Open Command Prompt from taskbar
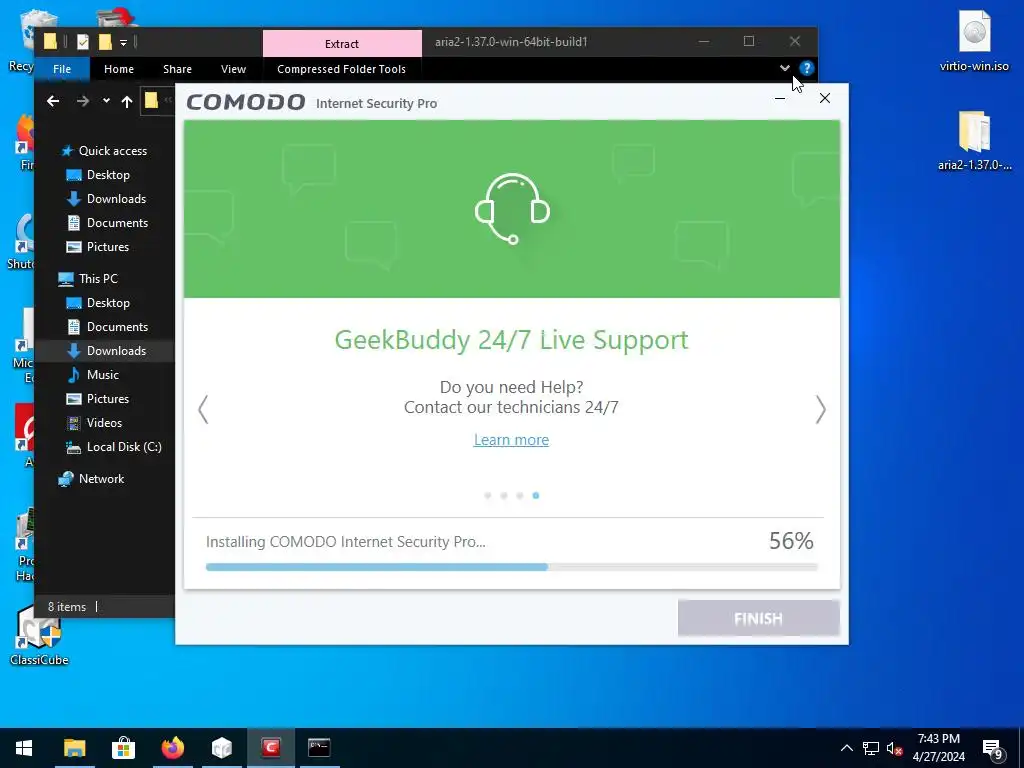The image size is (1024, 768). pos(319,748)
